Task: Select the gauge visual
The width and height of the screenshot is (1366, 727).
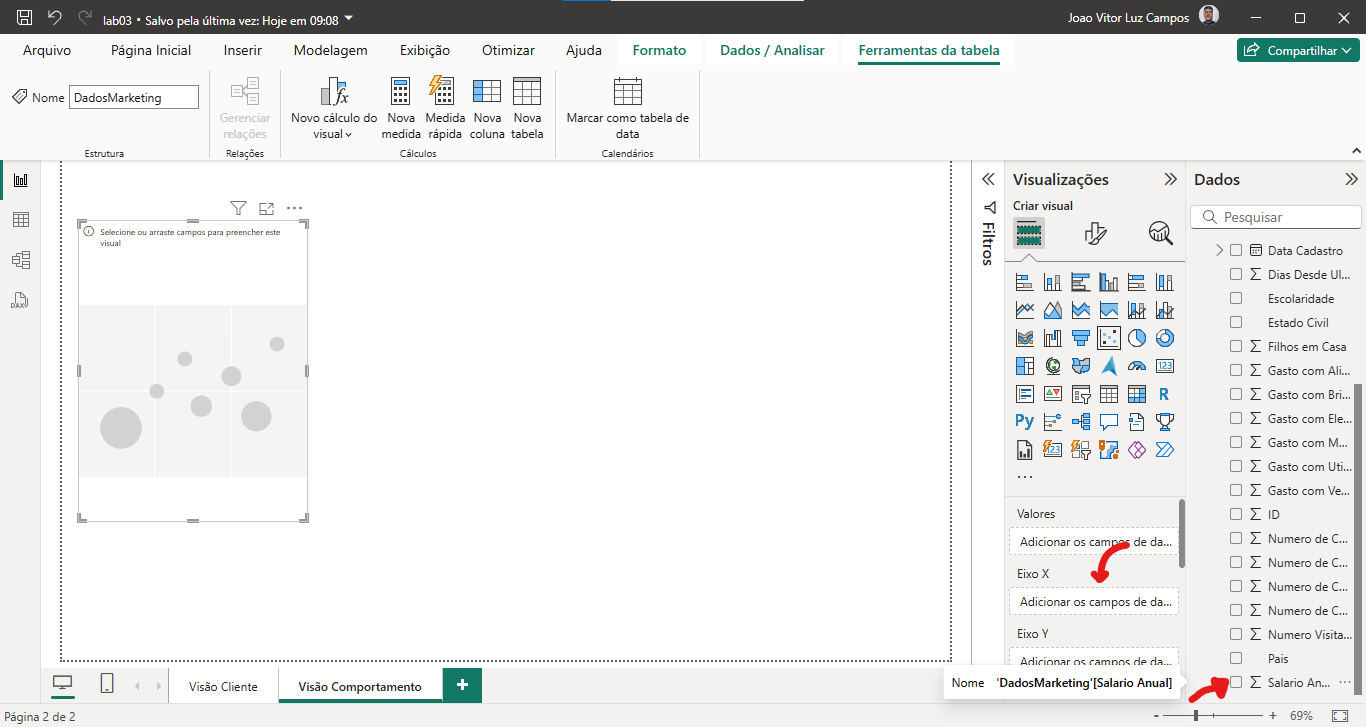Action: click(1137, 366)
